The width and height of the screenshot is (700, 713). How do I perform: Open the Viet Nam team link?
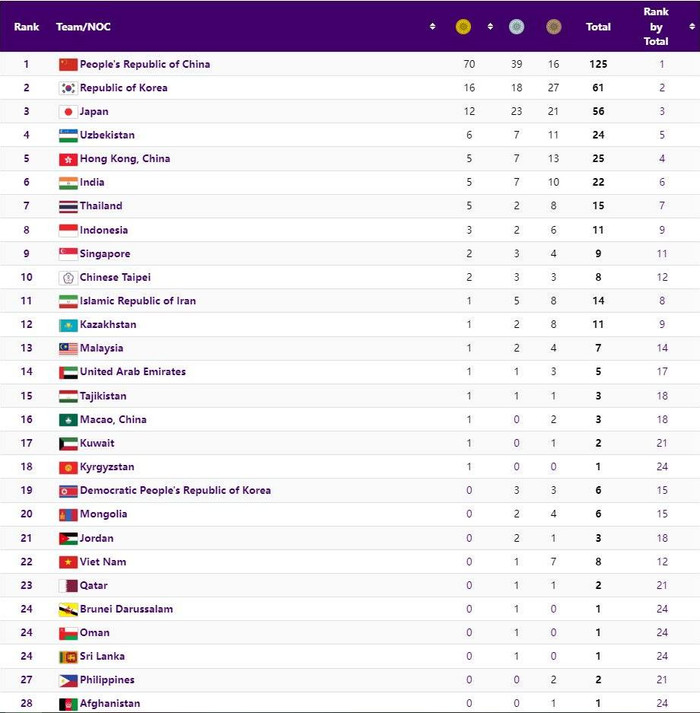[103, 562]
